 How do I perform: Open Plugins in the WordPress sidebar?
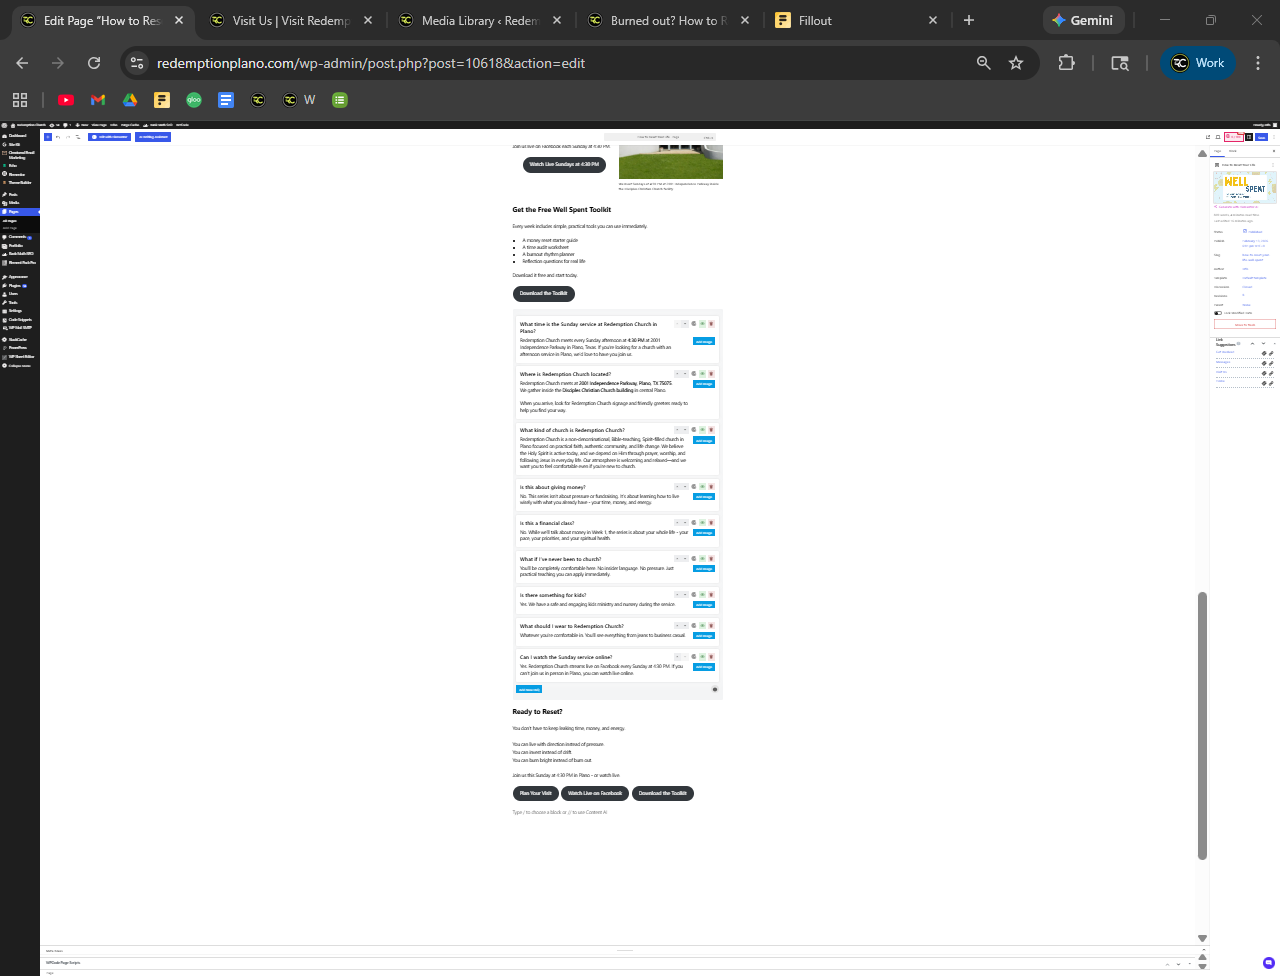tap(15, 285)
